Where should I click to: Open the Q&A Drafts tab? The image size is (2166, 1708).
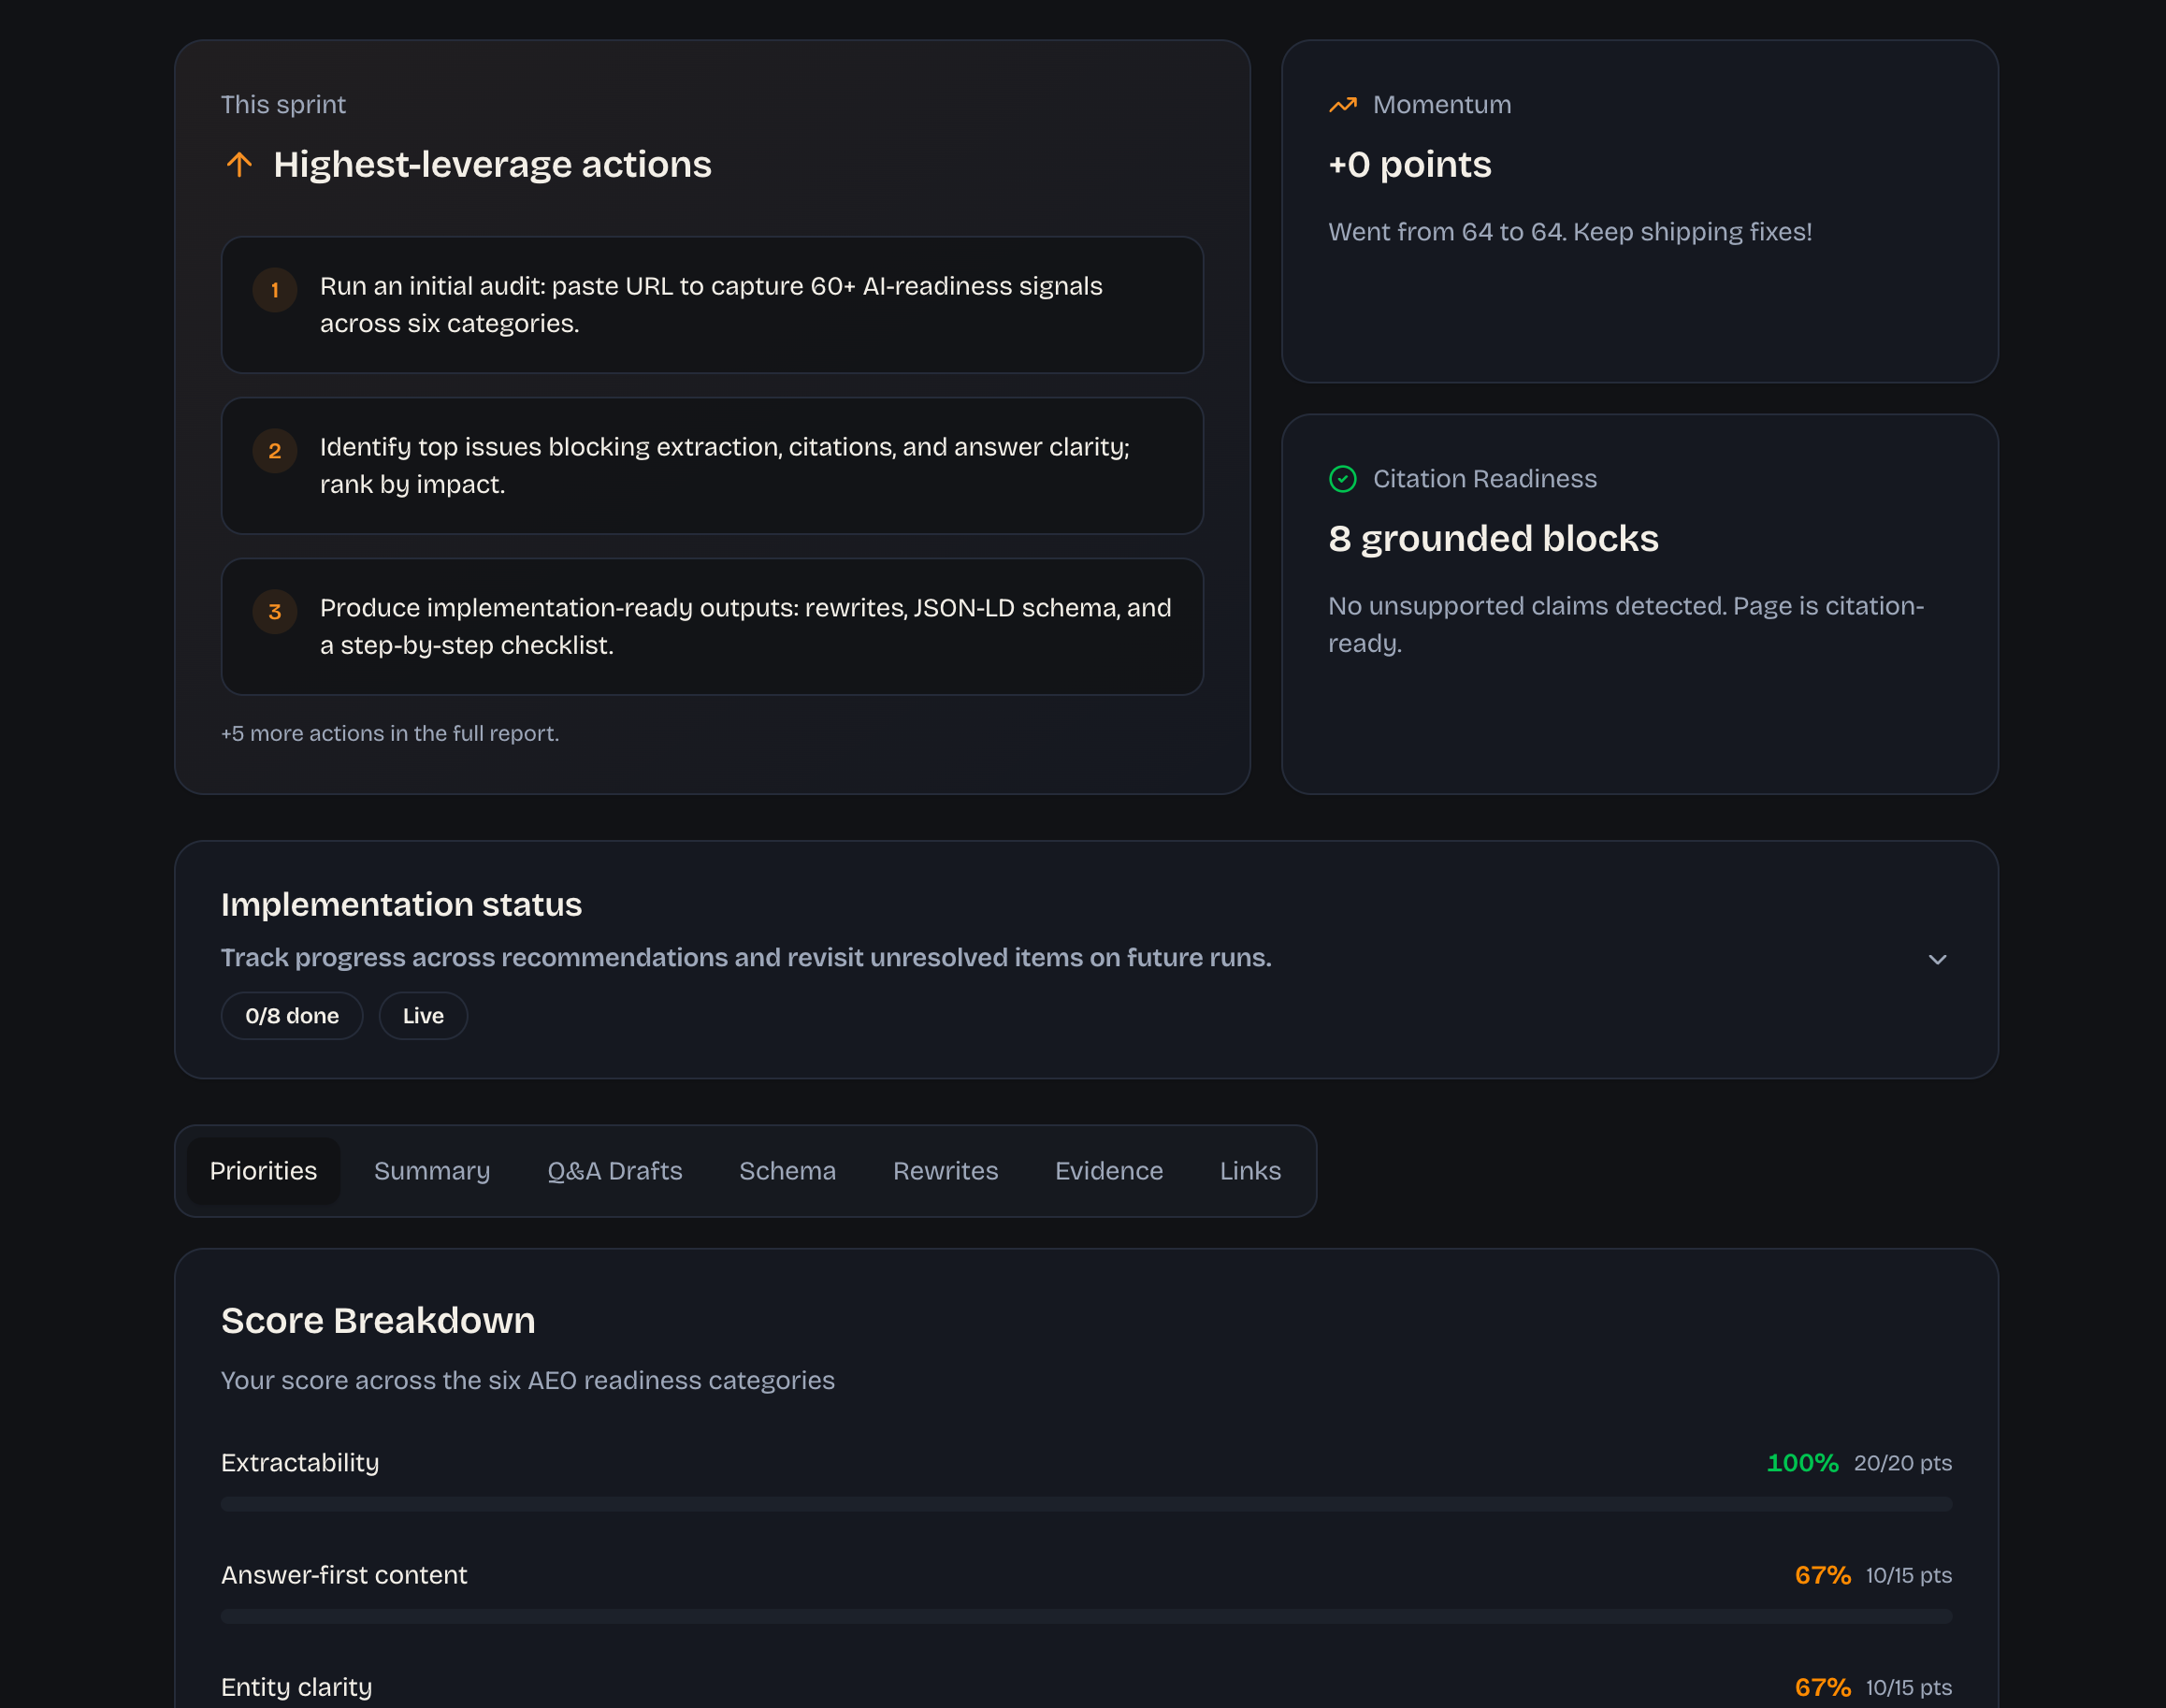click(614, 1171)
